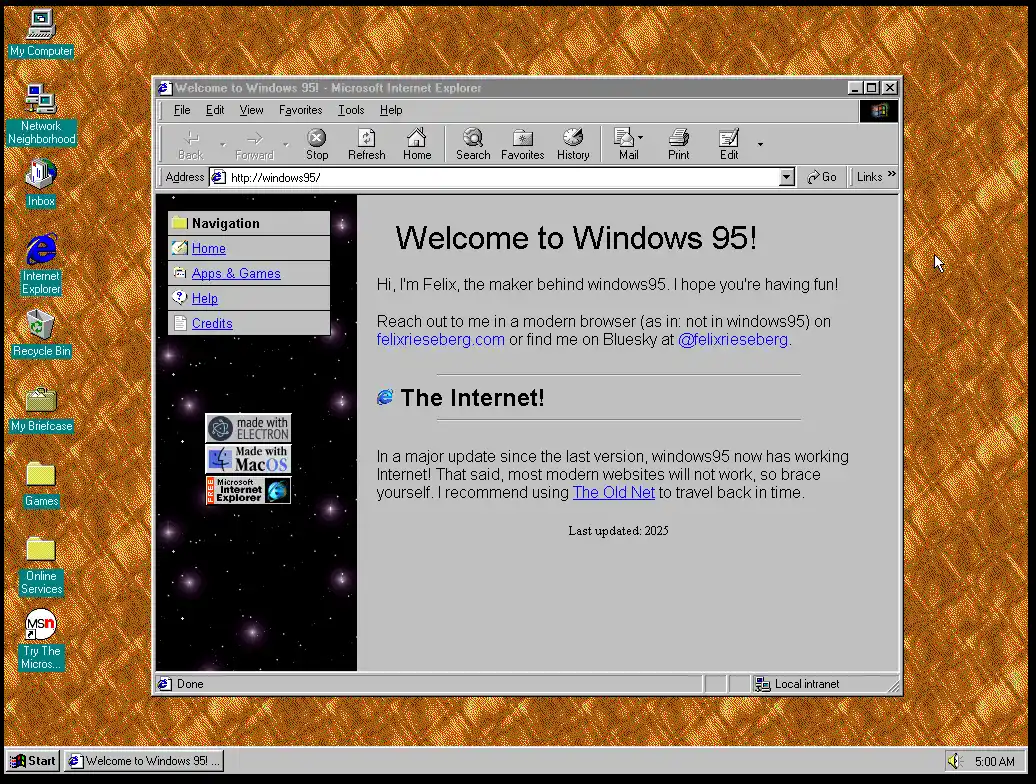Stop loading the page

[x=316, y=145]
